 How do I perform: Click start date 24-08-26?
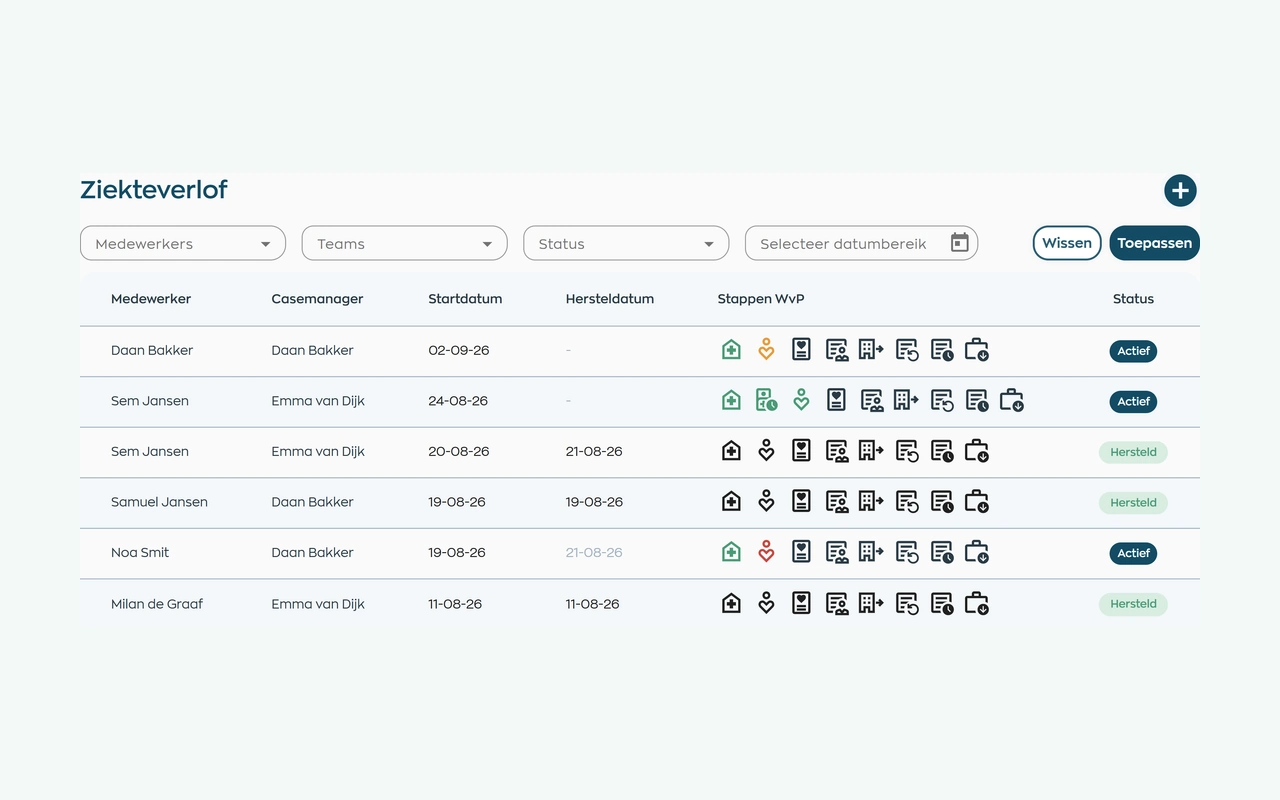[458, 401]
